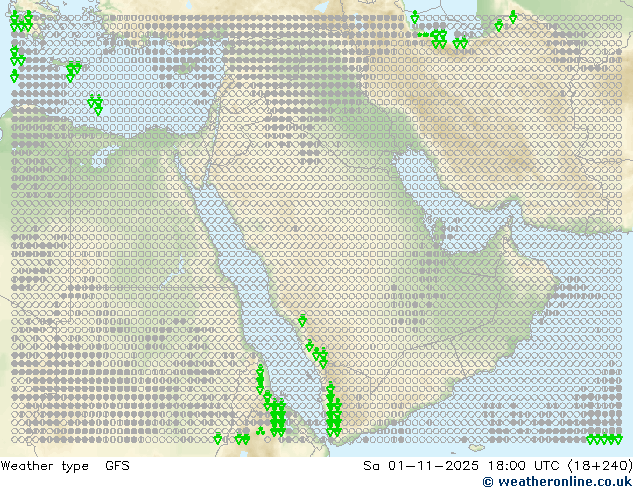Click the 'GFS' model label
The height and width of the screenshot is (490, 634).
pyautogui.click(x=117, y=466)
